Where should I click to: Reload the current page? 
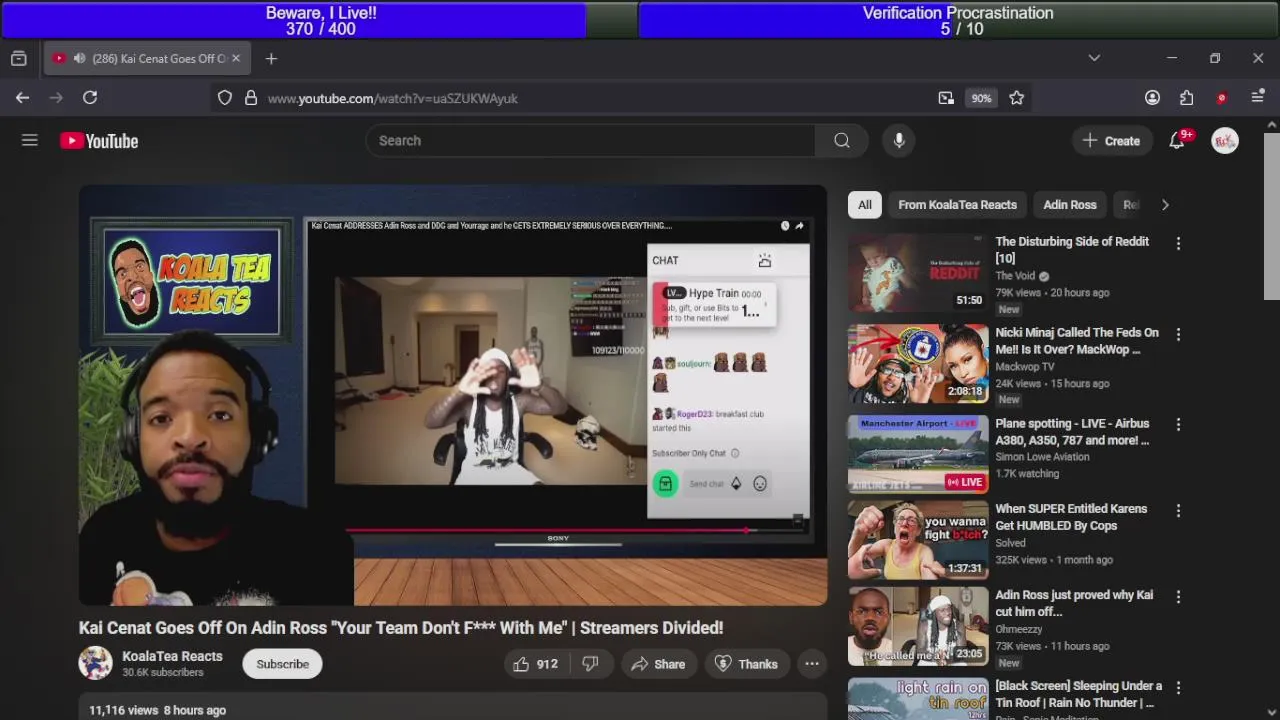(90, 98)
